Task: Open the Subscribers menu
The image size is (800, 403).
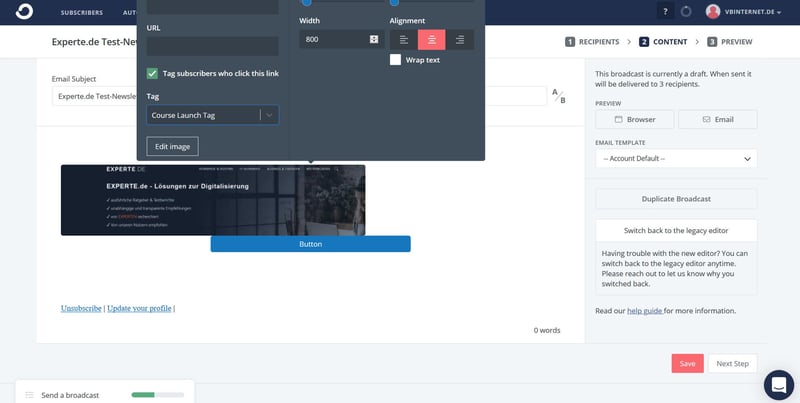Action: click(82, 12)
